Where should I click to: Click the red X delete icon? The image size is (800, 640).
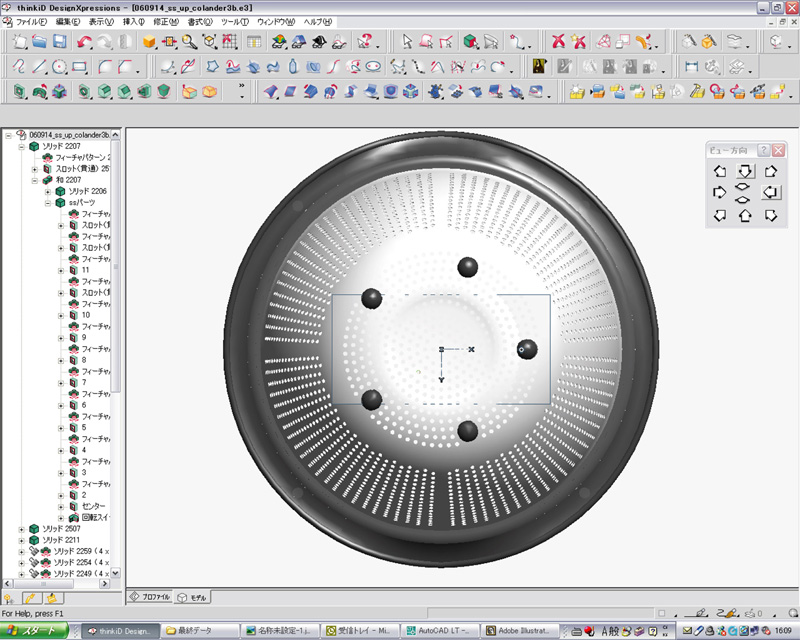click(x=559, y=41)
